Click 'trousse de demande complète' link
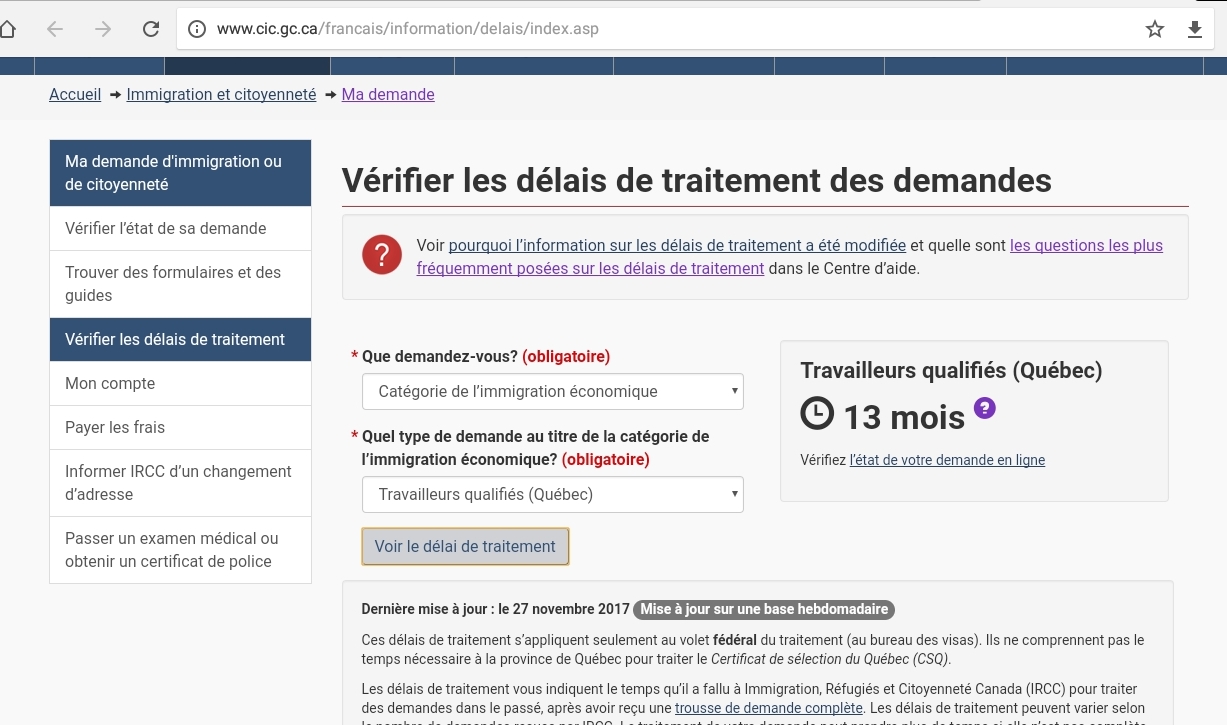 click(x=768, y=708)
